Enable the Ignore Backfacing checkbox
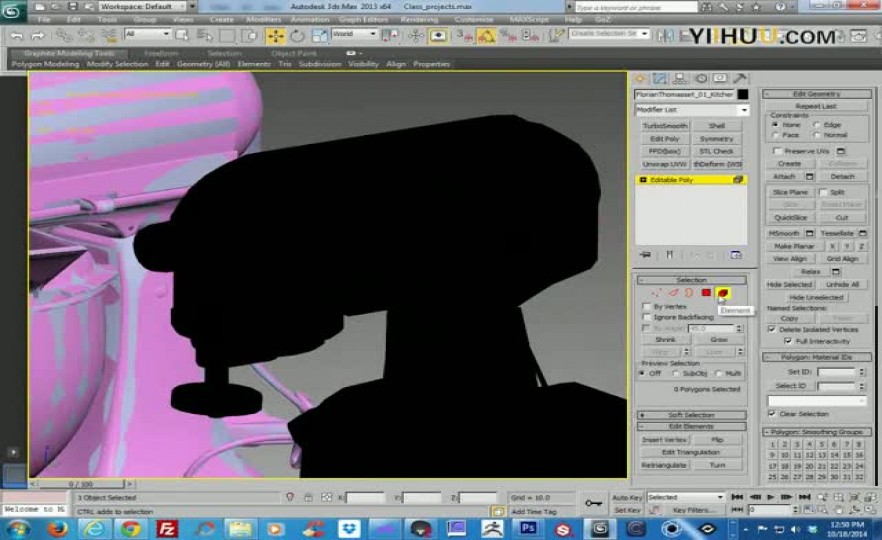The image size is (882, 540). click(x=646, y=317)
